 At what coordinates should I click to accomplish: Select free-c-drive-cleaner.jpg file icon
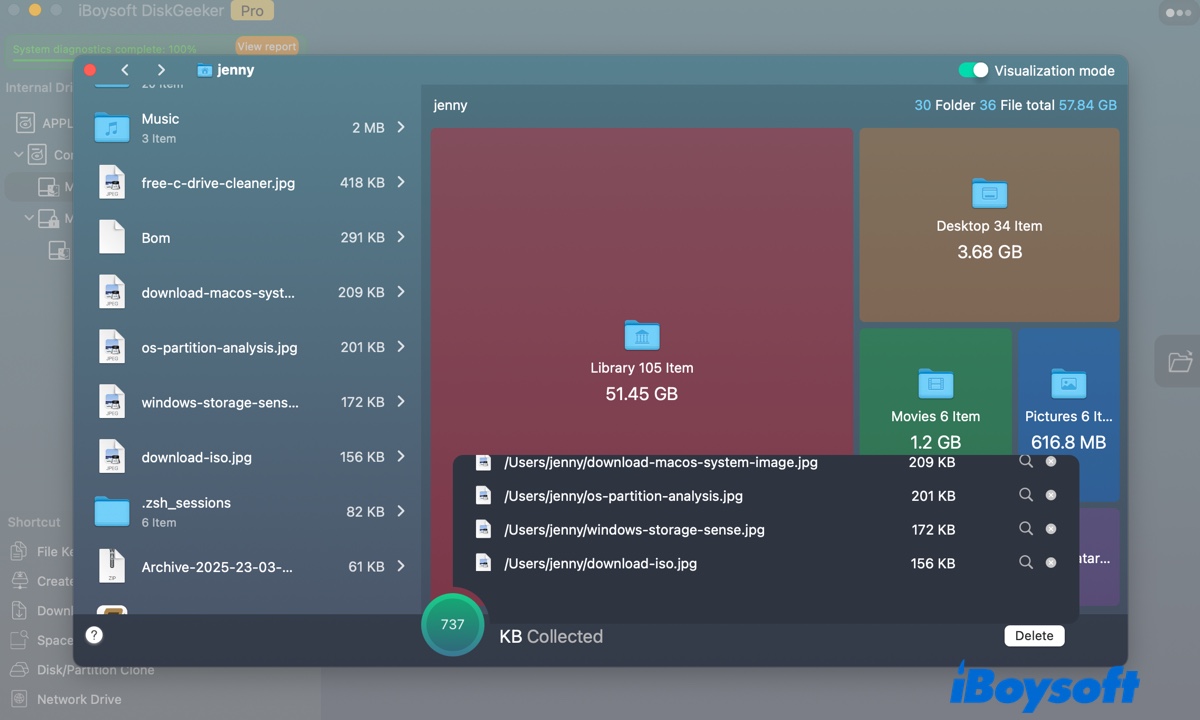pyautogui.click(x=112, y=183)
